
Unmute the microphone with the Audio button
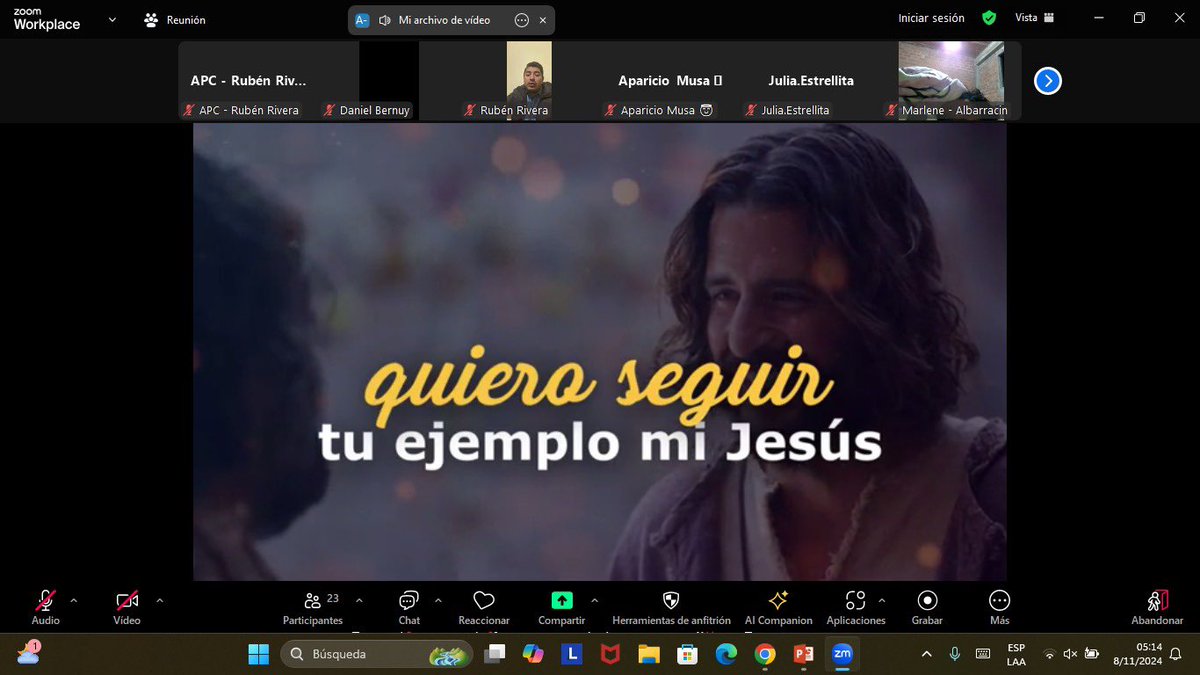point(45,607)
